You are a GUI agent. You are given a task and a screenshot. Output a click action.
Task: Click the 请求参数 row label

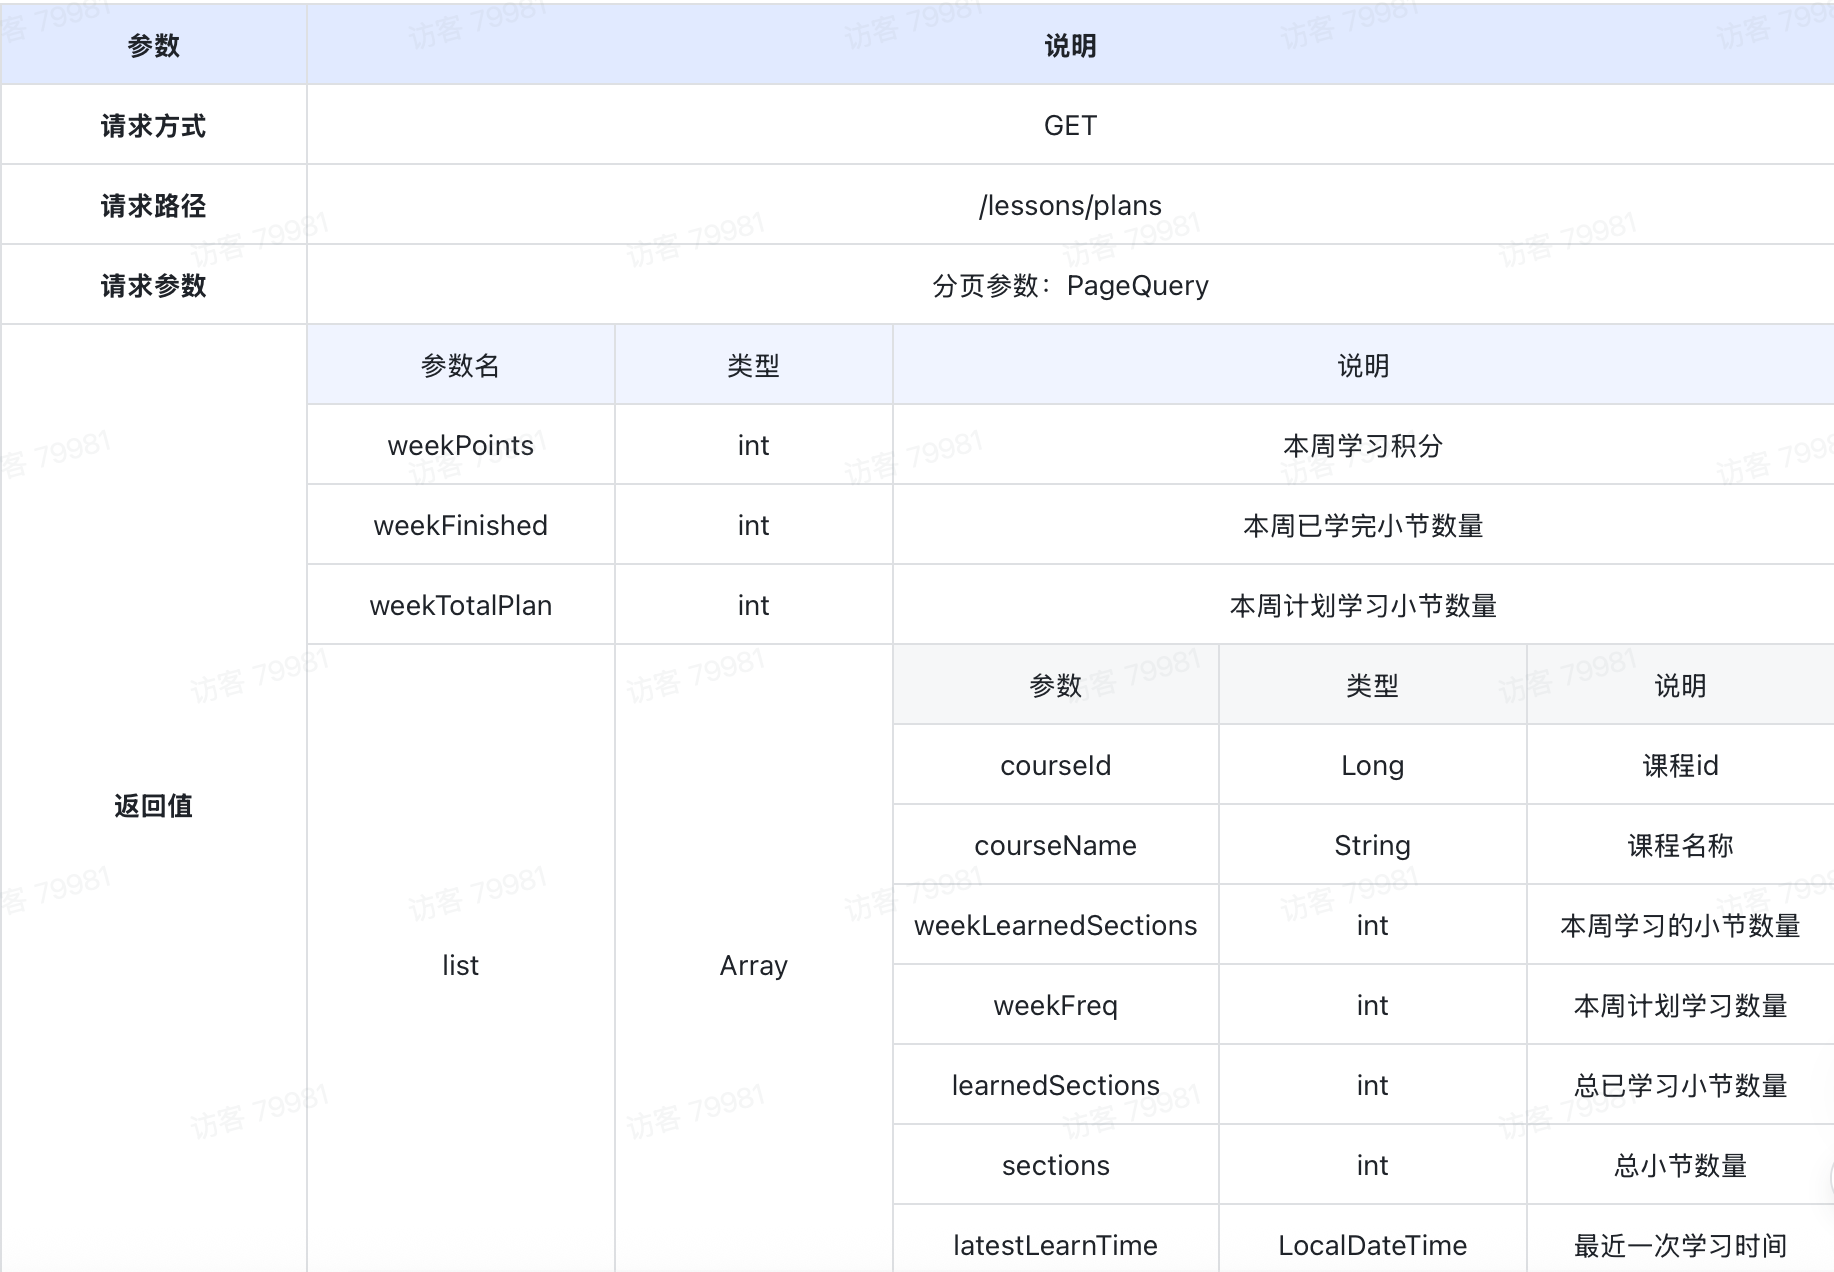[153, 286]
